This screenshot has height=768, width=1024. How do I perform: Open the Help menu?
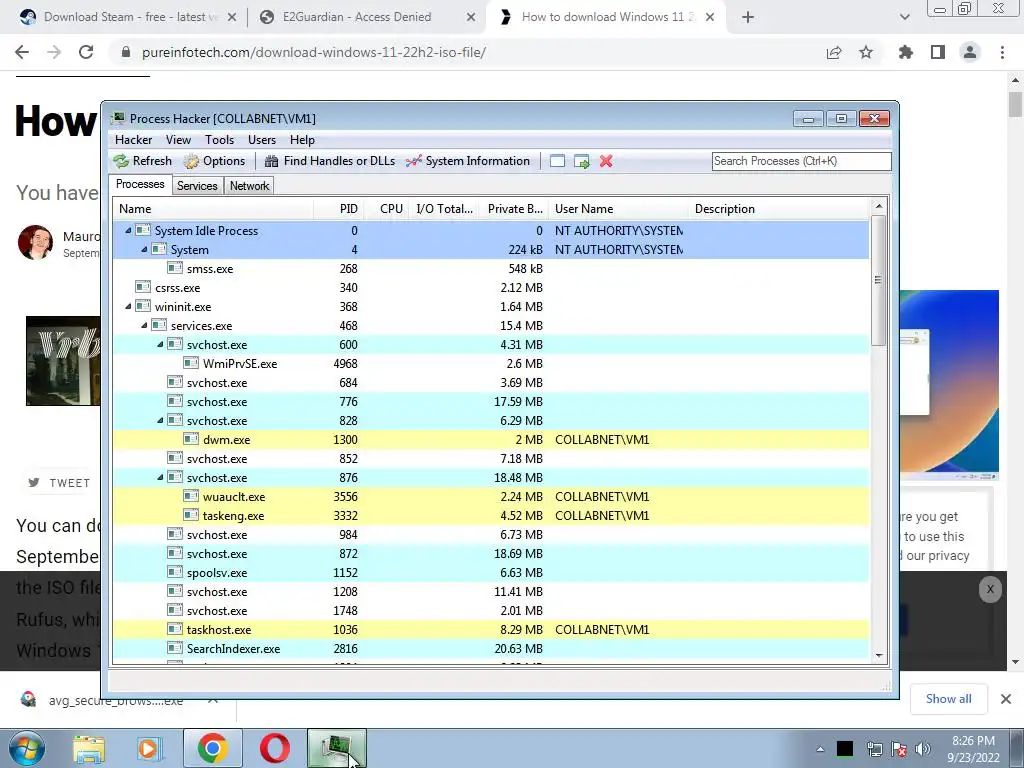pos(302,140)
